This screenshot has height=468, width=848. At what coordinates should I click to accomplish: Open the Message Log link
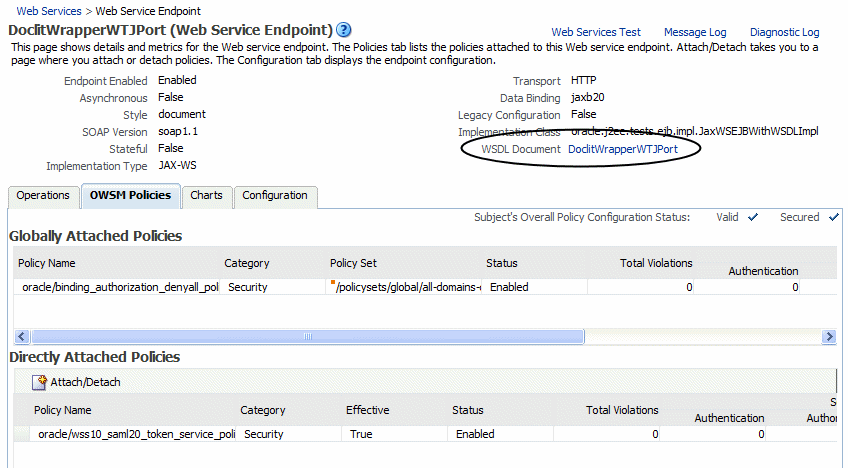click(x=695, y=32)
